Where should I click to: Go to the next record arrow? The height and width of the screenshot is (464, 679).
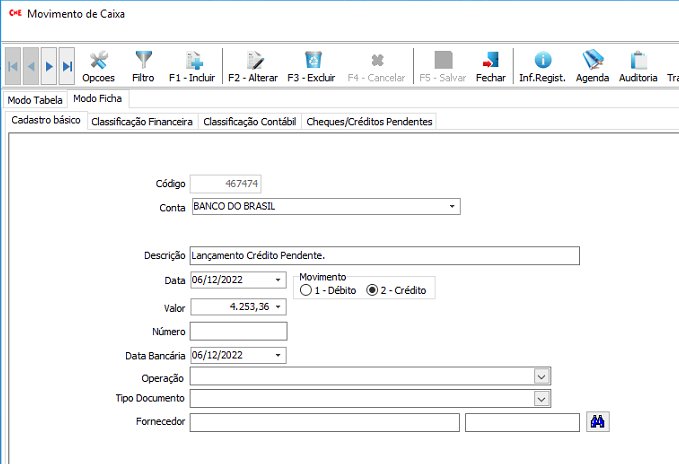tap(49, 66)
